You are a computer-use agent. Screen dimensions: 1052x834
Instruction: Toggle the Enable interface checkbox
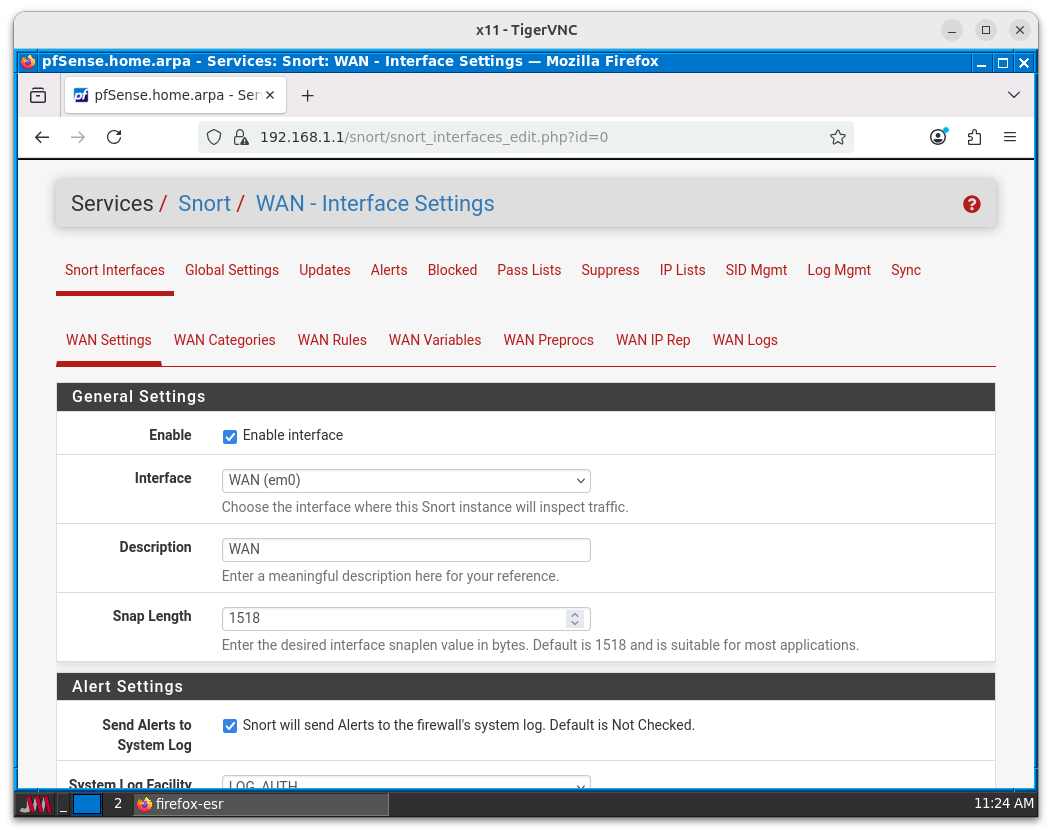pyautogui.click(x=229, y=437)
